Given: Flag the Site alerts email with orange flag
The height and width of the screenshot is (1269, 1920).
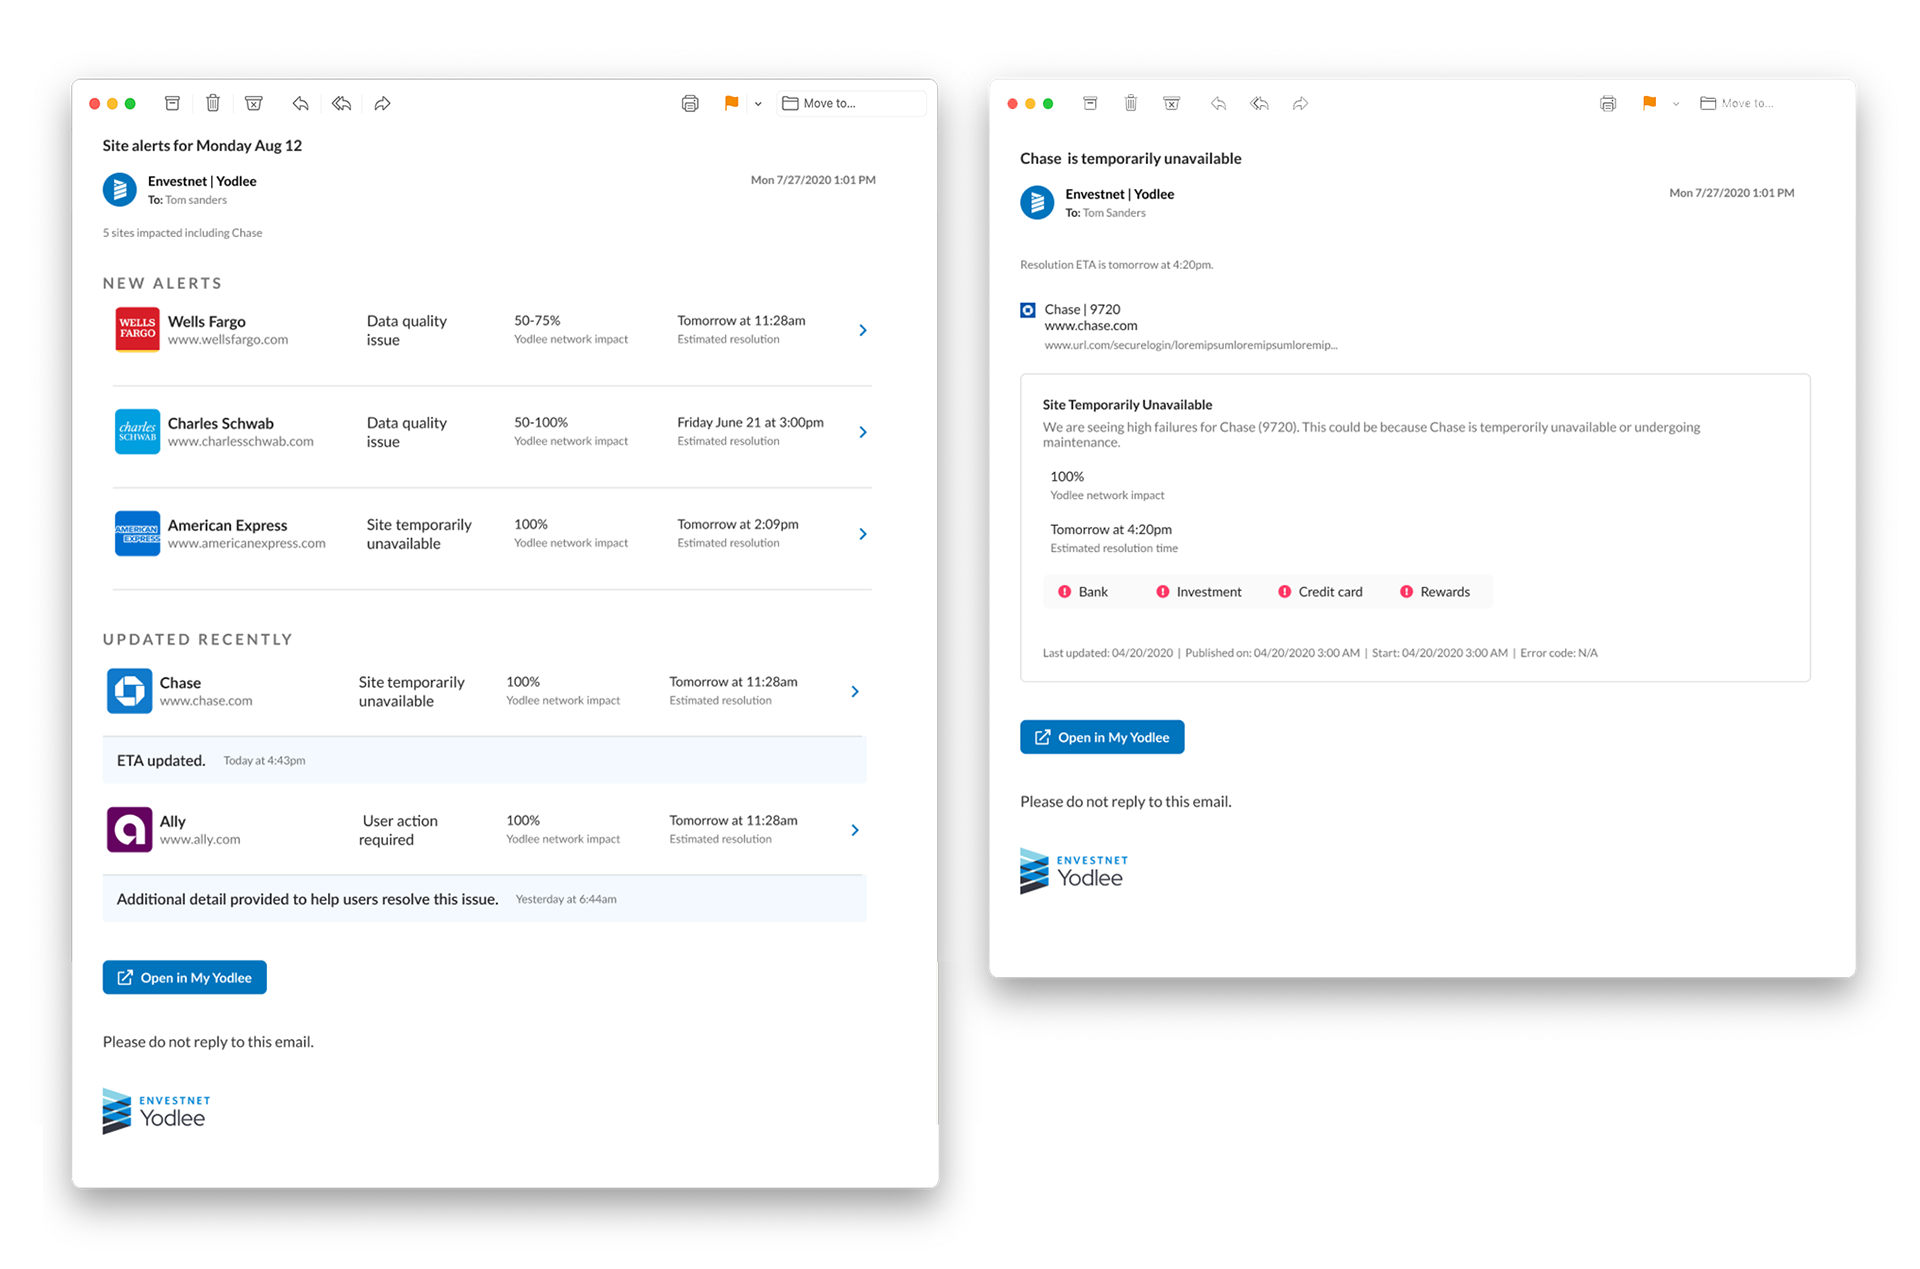Looking at the screenshot, I should 731,103.
